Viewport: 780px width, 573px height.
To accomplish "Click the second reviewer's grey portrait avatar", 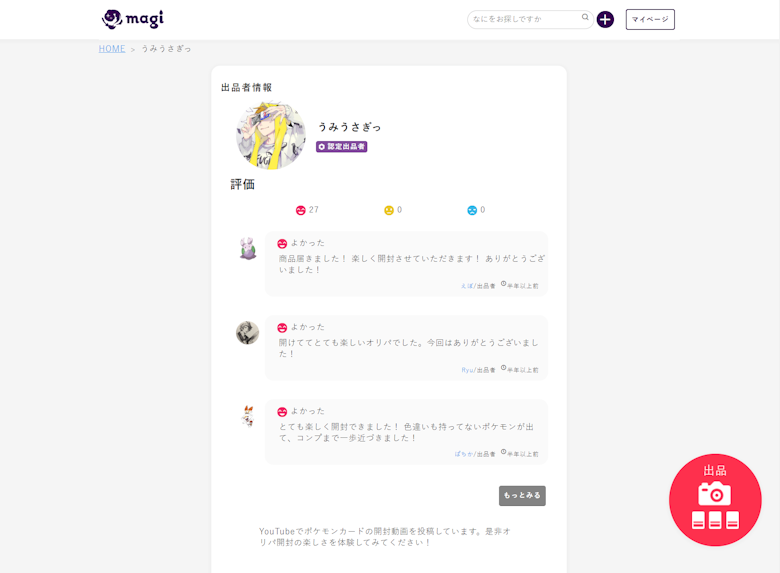I will (x=248, y=333).
